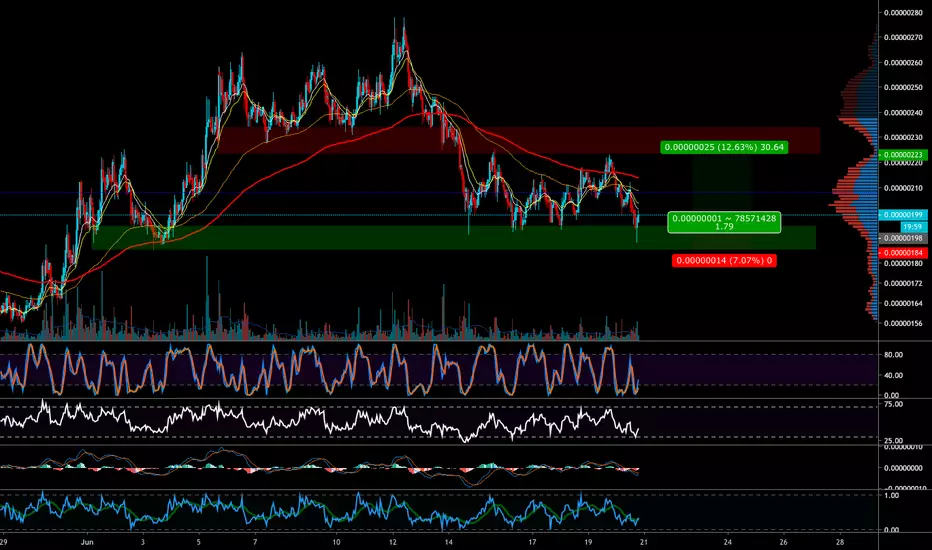Click the 26 label on date axis
Image resolution: width=932 pixels, height=550 pixels.
(783, 542)
